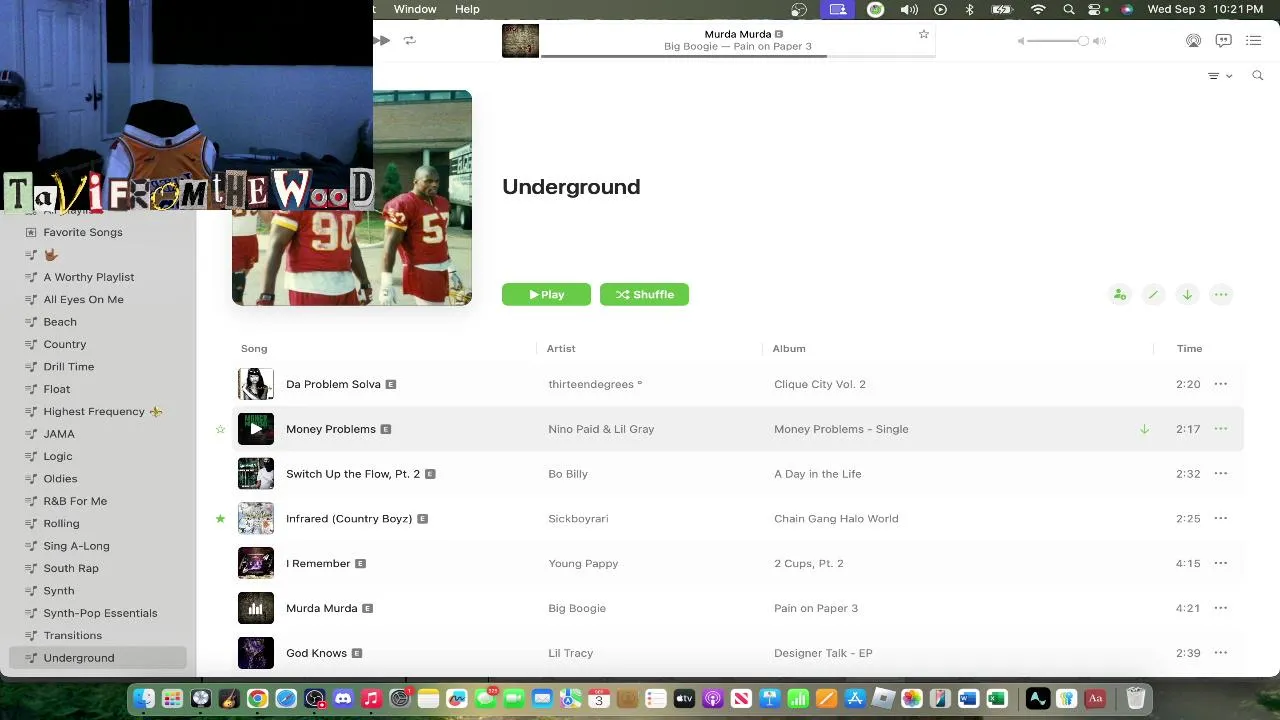Click low-volume speaker icon left of slider

pos(1021,41)
